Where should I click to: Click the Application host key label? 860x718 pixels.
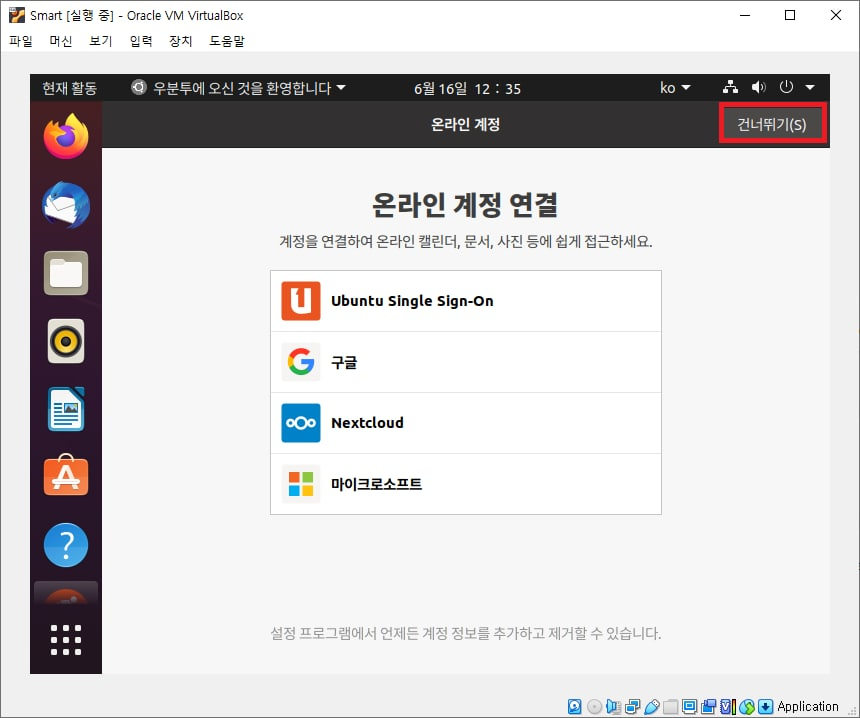coord(807,706)
